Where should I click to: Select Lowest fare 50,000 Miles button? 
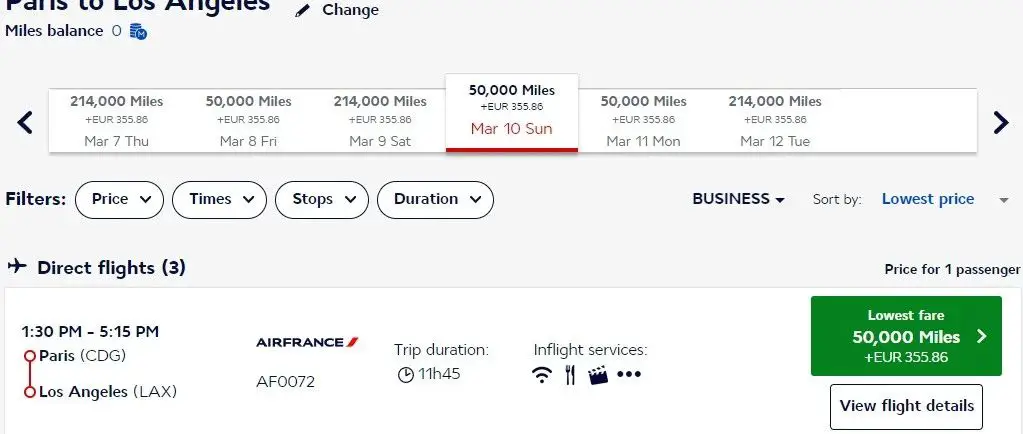click(x=907, y=336)
